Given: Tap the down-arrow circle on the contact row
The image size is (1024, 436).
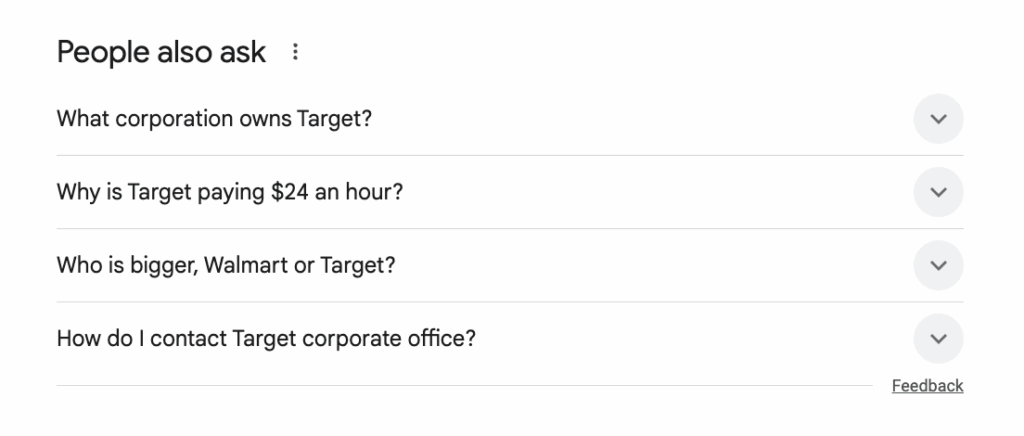Looking at the screenshot, I should click(x=938, y=339).
